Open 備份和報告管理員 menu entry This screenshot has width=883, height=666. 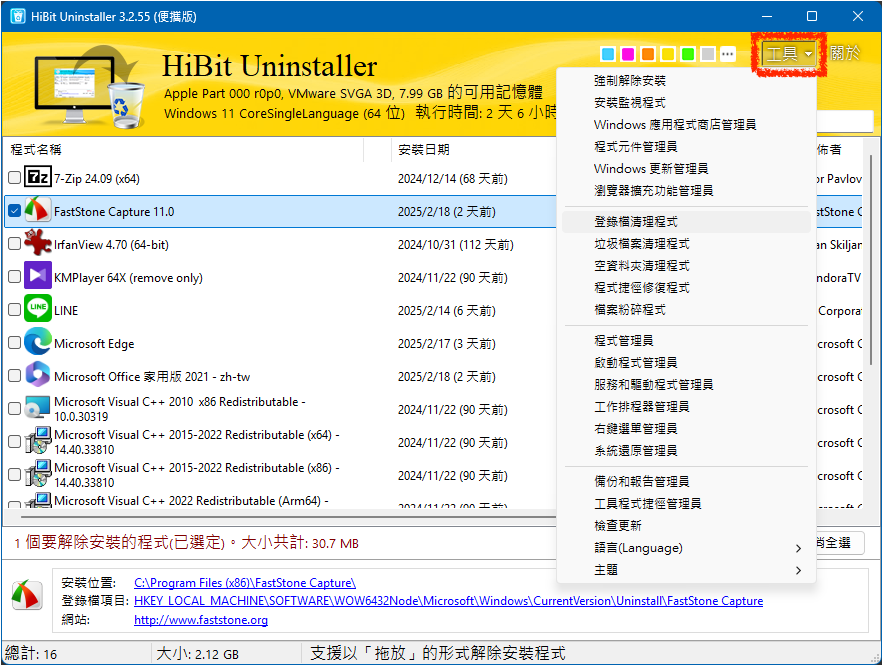686,481
